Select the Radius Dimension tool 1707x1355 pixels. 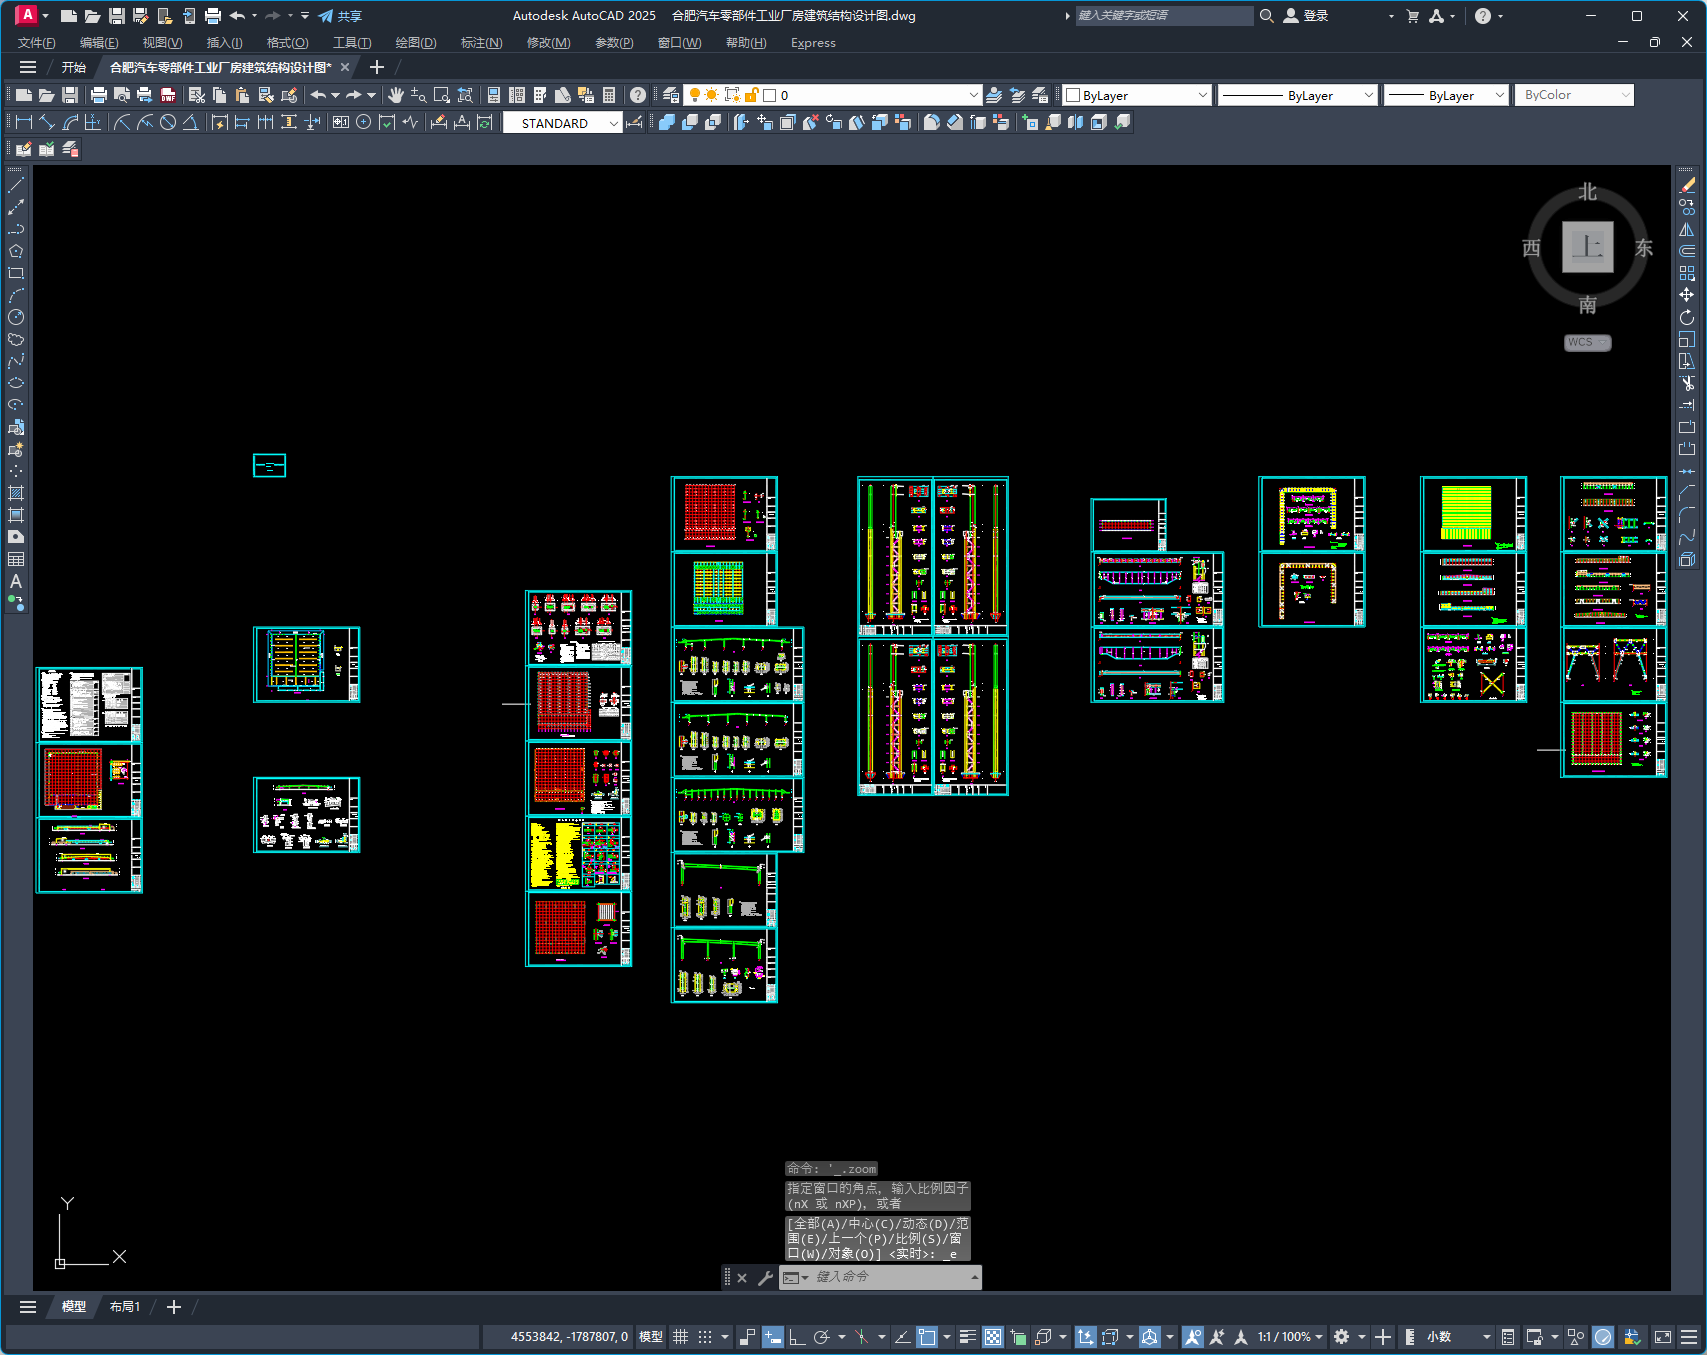pos(122,122)
